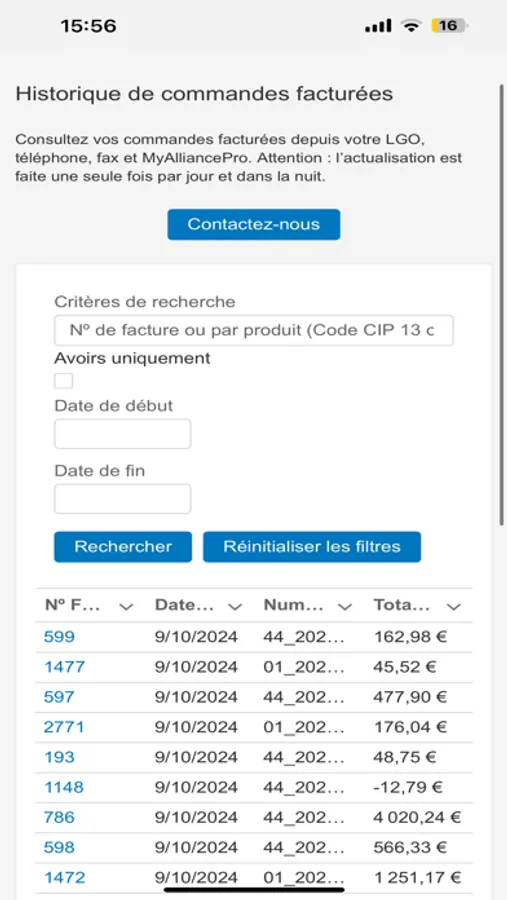Screen dimensions: 507x900
Task: Open invoice 597
Action: coord(59,697)
